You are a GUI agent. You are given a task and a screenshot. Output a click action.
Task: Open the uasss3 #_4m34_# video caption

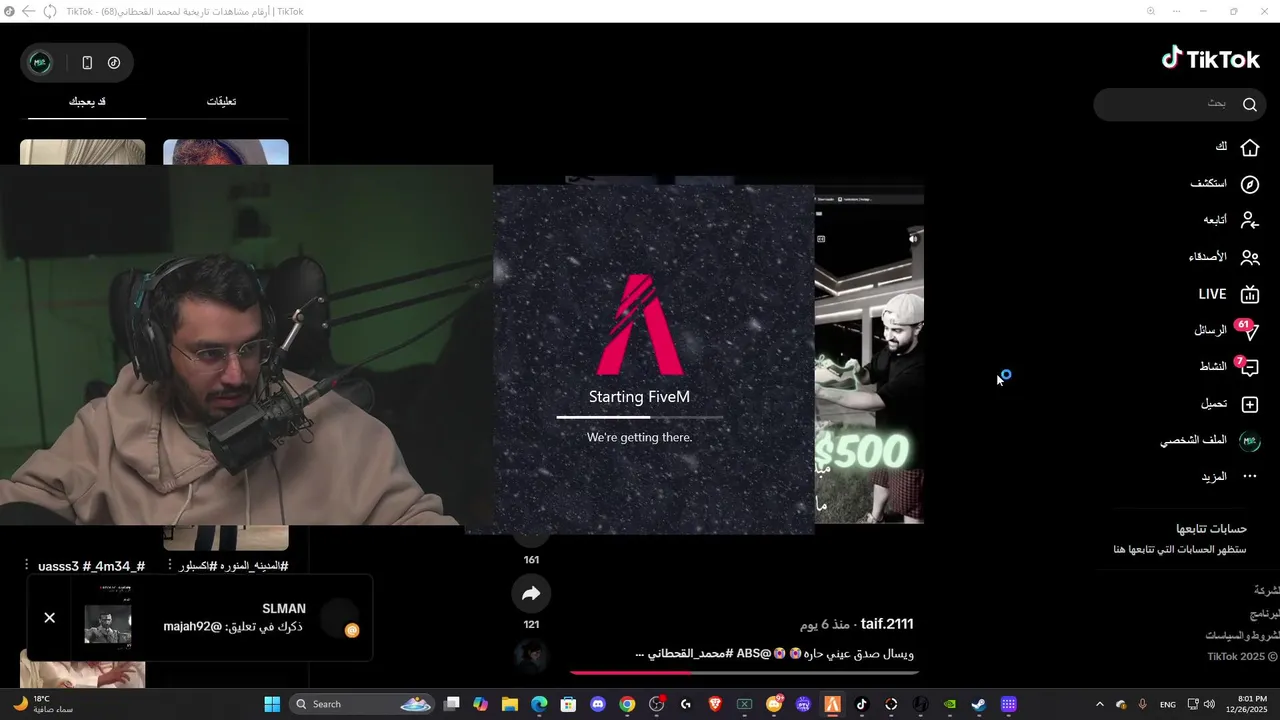coord(91,566)
